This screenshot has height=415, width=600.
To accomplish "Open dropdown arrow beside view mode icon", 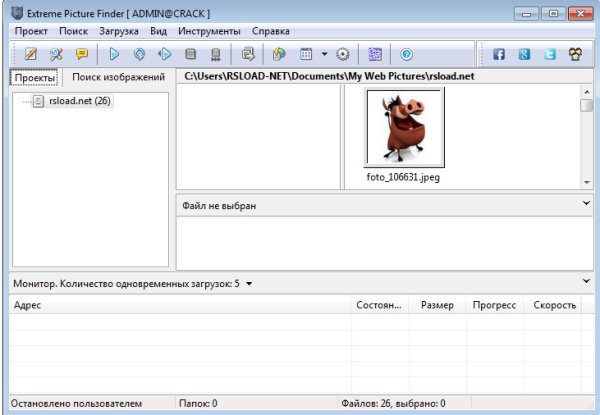I will 324,54.
